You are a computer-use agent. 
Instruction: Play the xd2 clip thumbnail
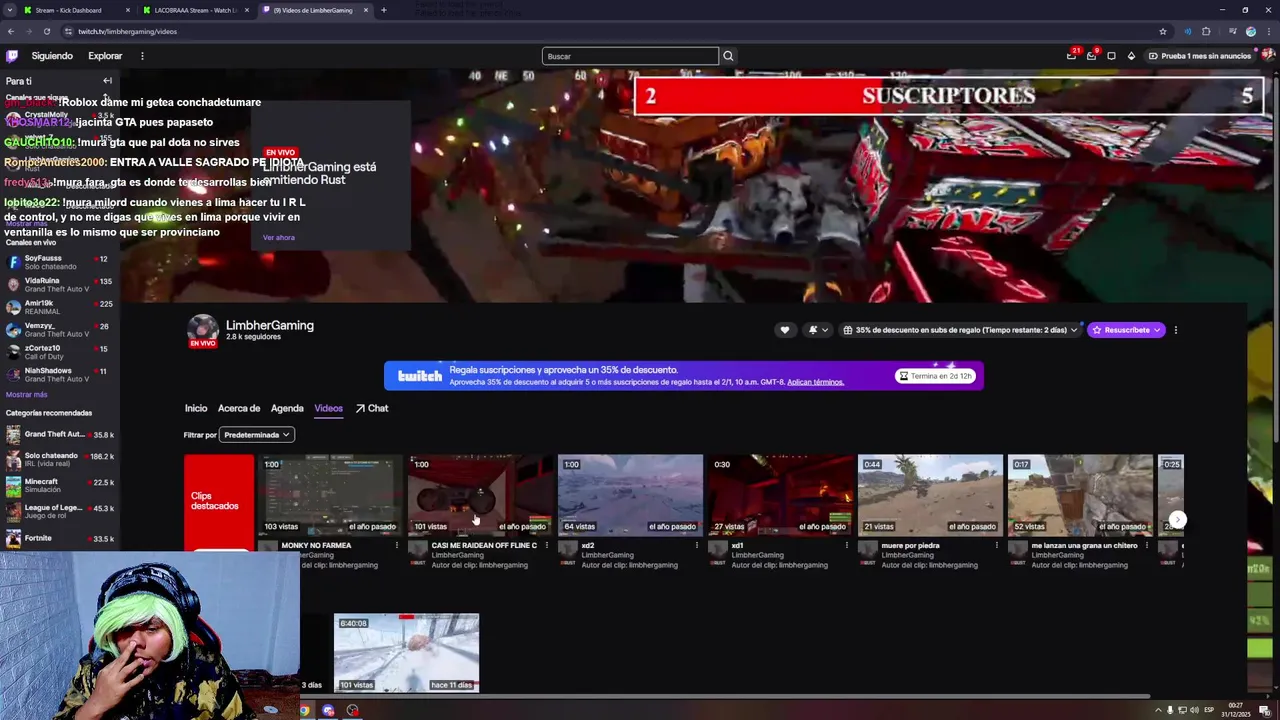pyautogui.click(x=630, y=495)
